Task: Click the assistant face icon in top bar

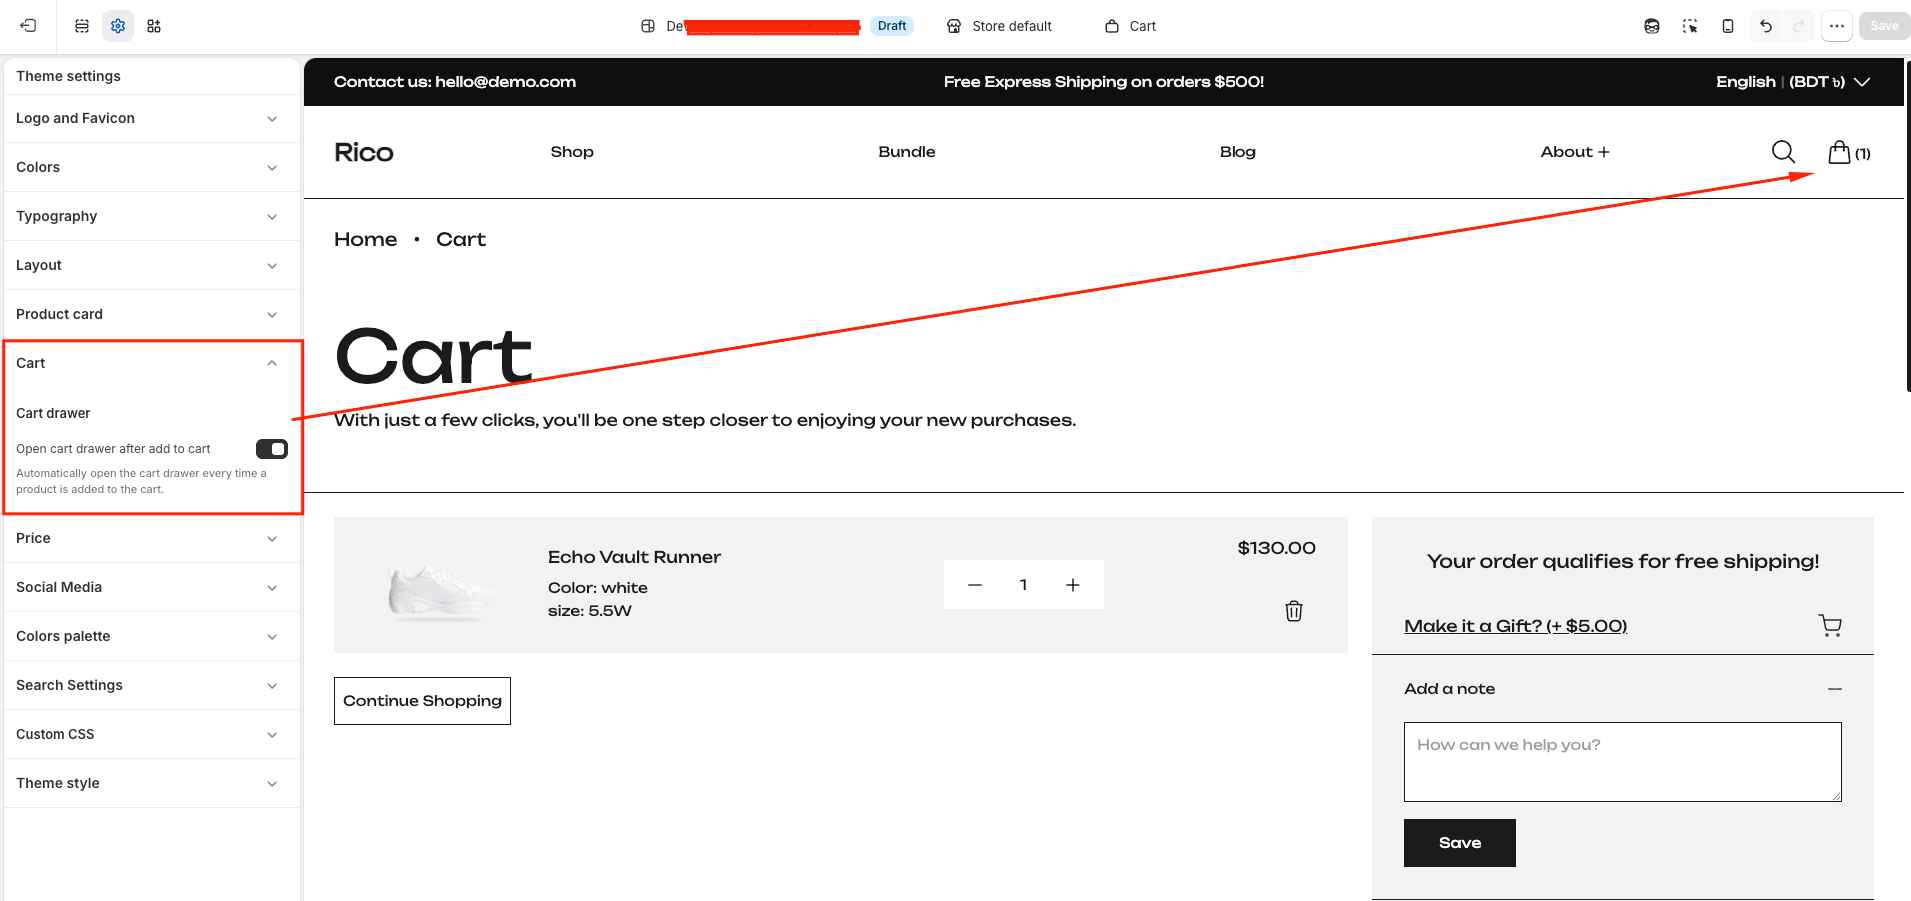Action: (1652, 26)
